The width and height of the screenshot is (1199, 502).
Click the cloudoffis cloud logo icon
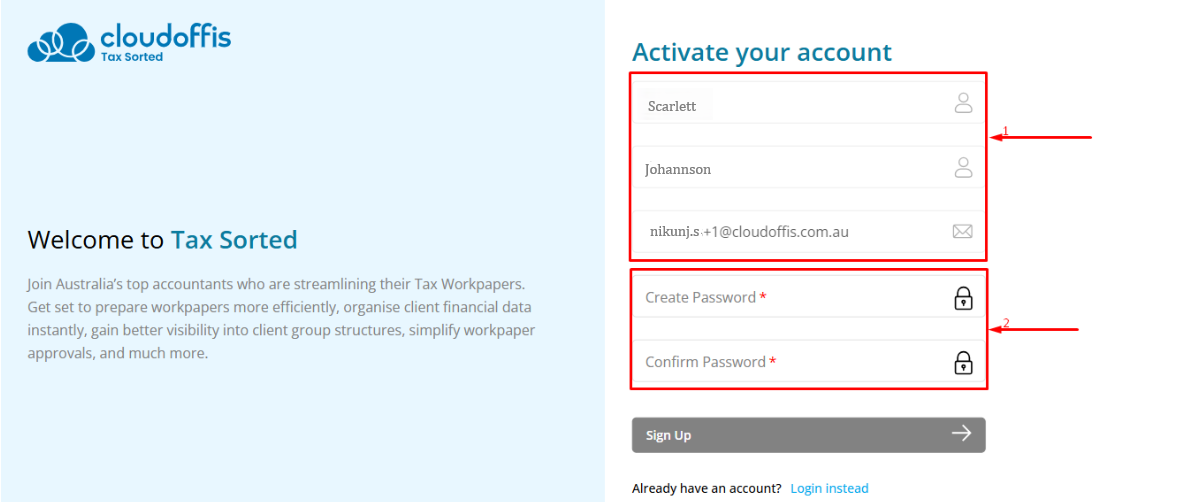62,44
